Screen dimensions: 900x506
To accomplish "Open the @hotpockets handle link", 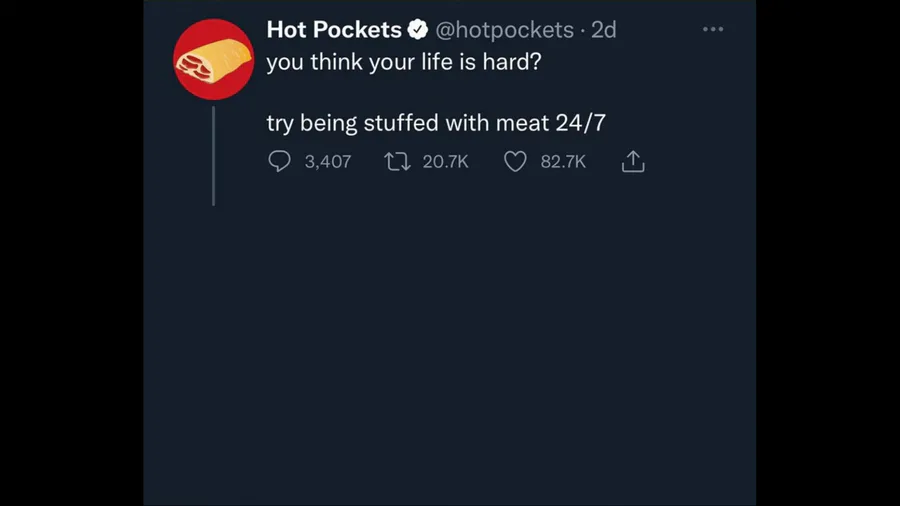I will coord(503,30).
